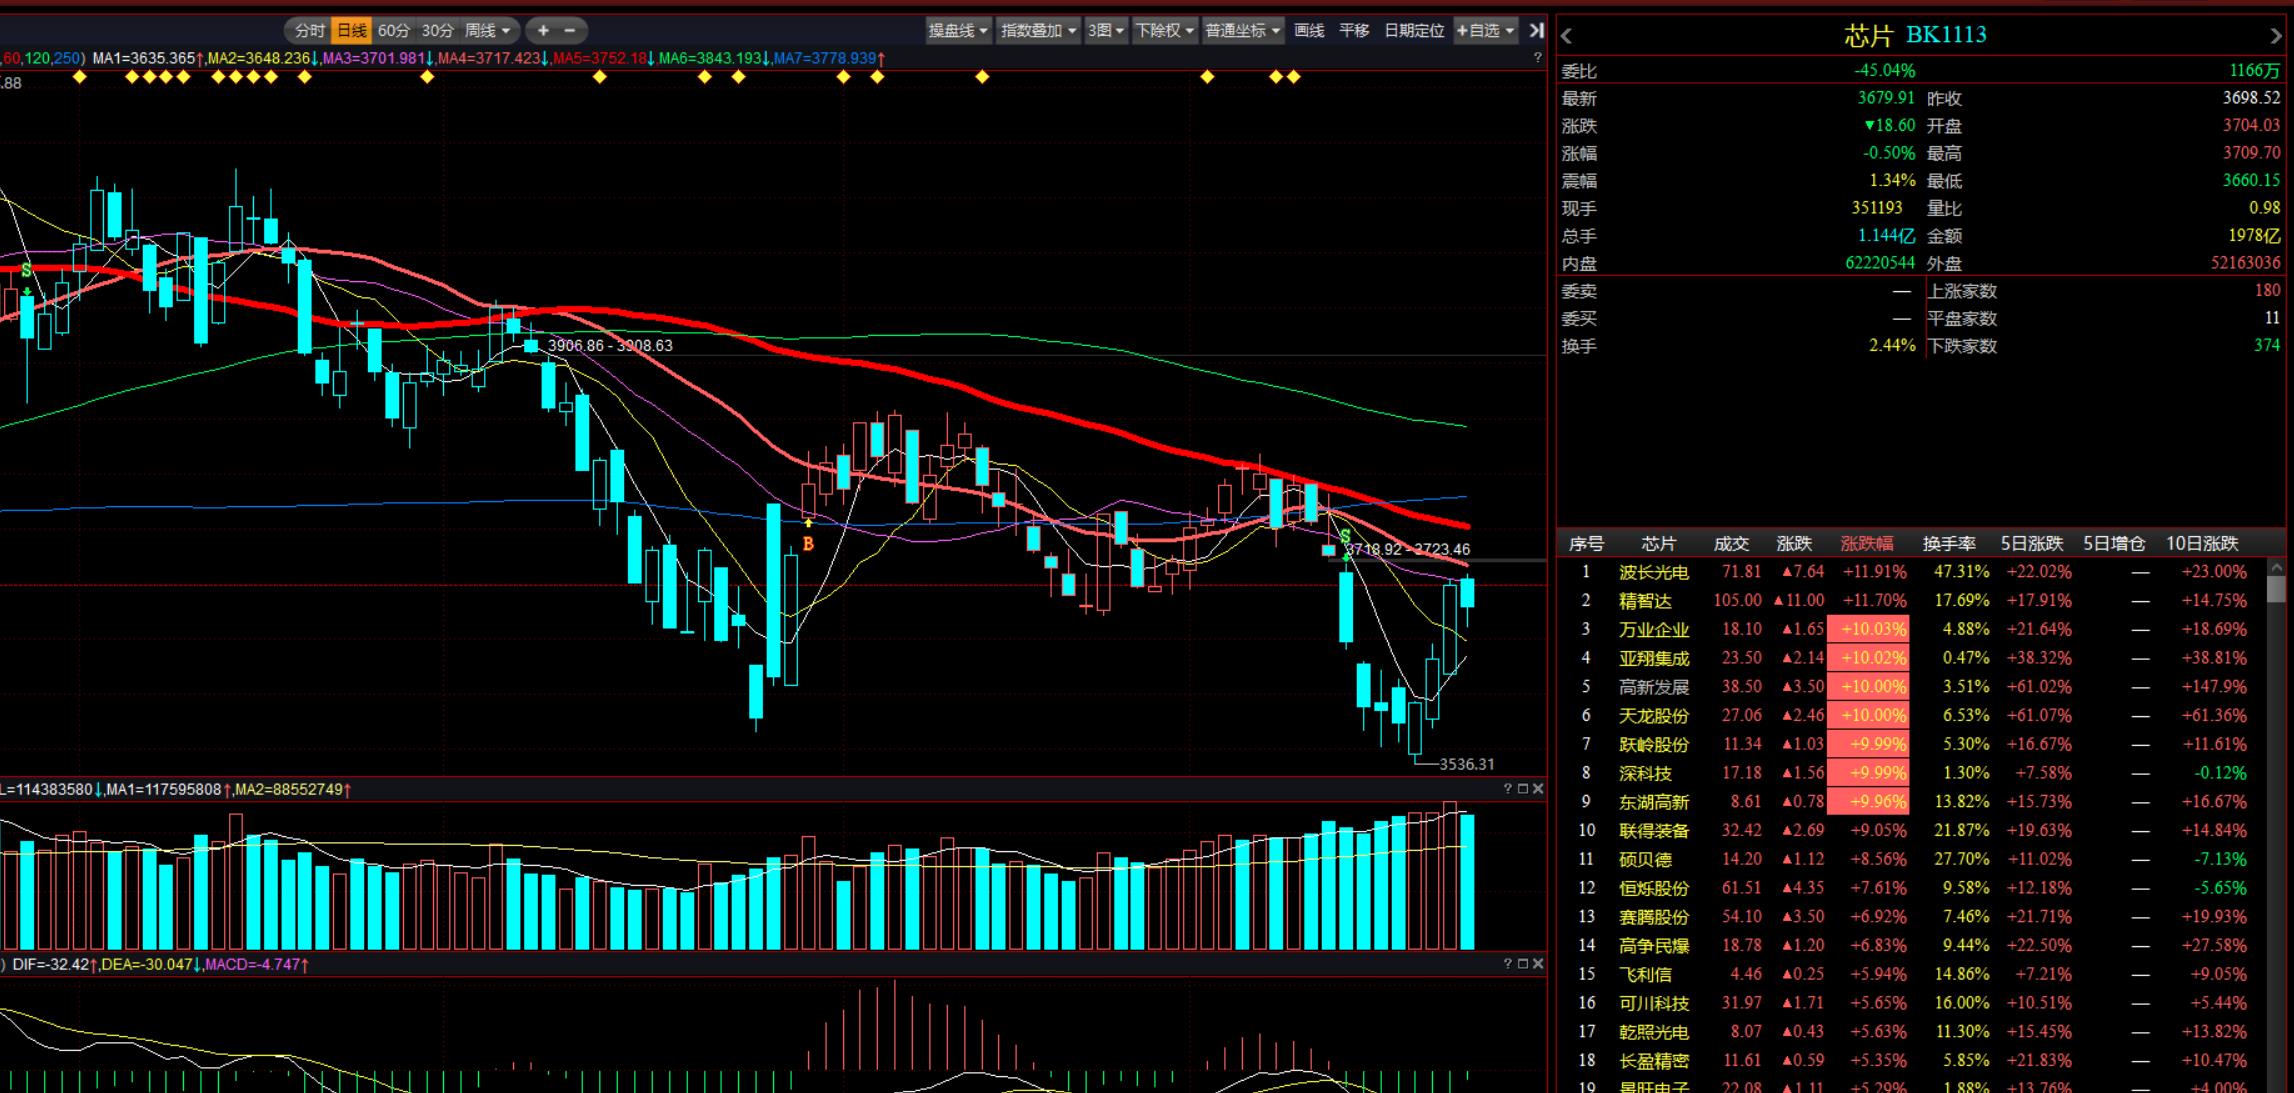Screen dimensions: 2294x1093
Task: Open the 下除权 adjustment dropdown
Action: (1165, 31)
